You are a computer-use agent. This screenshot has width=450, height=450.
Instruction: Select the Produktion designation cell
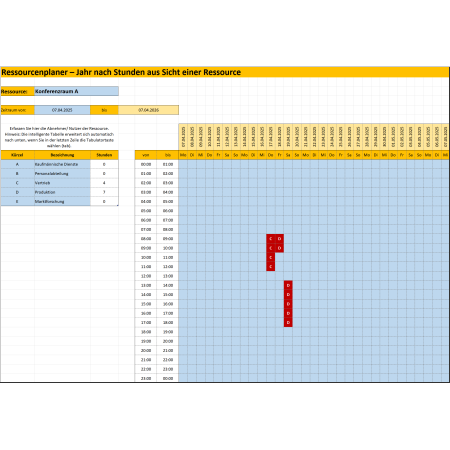tap(62, 192)
